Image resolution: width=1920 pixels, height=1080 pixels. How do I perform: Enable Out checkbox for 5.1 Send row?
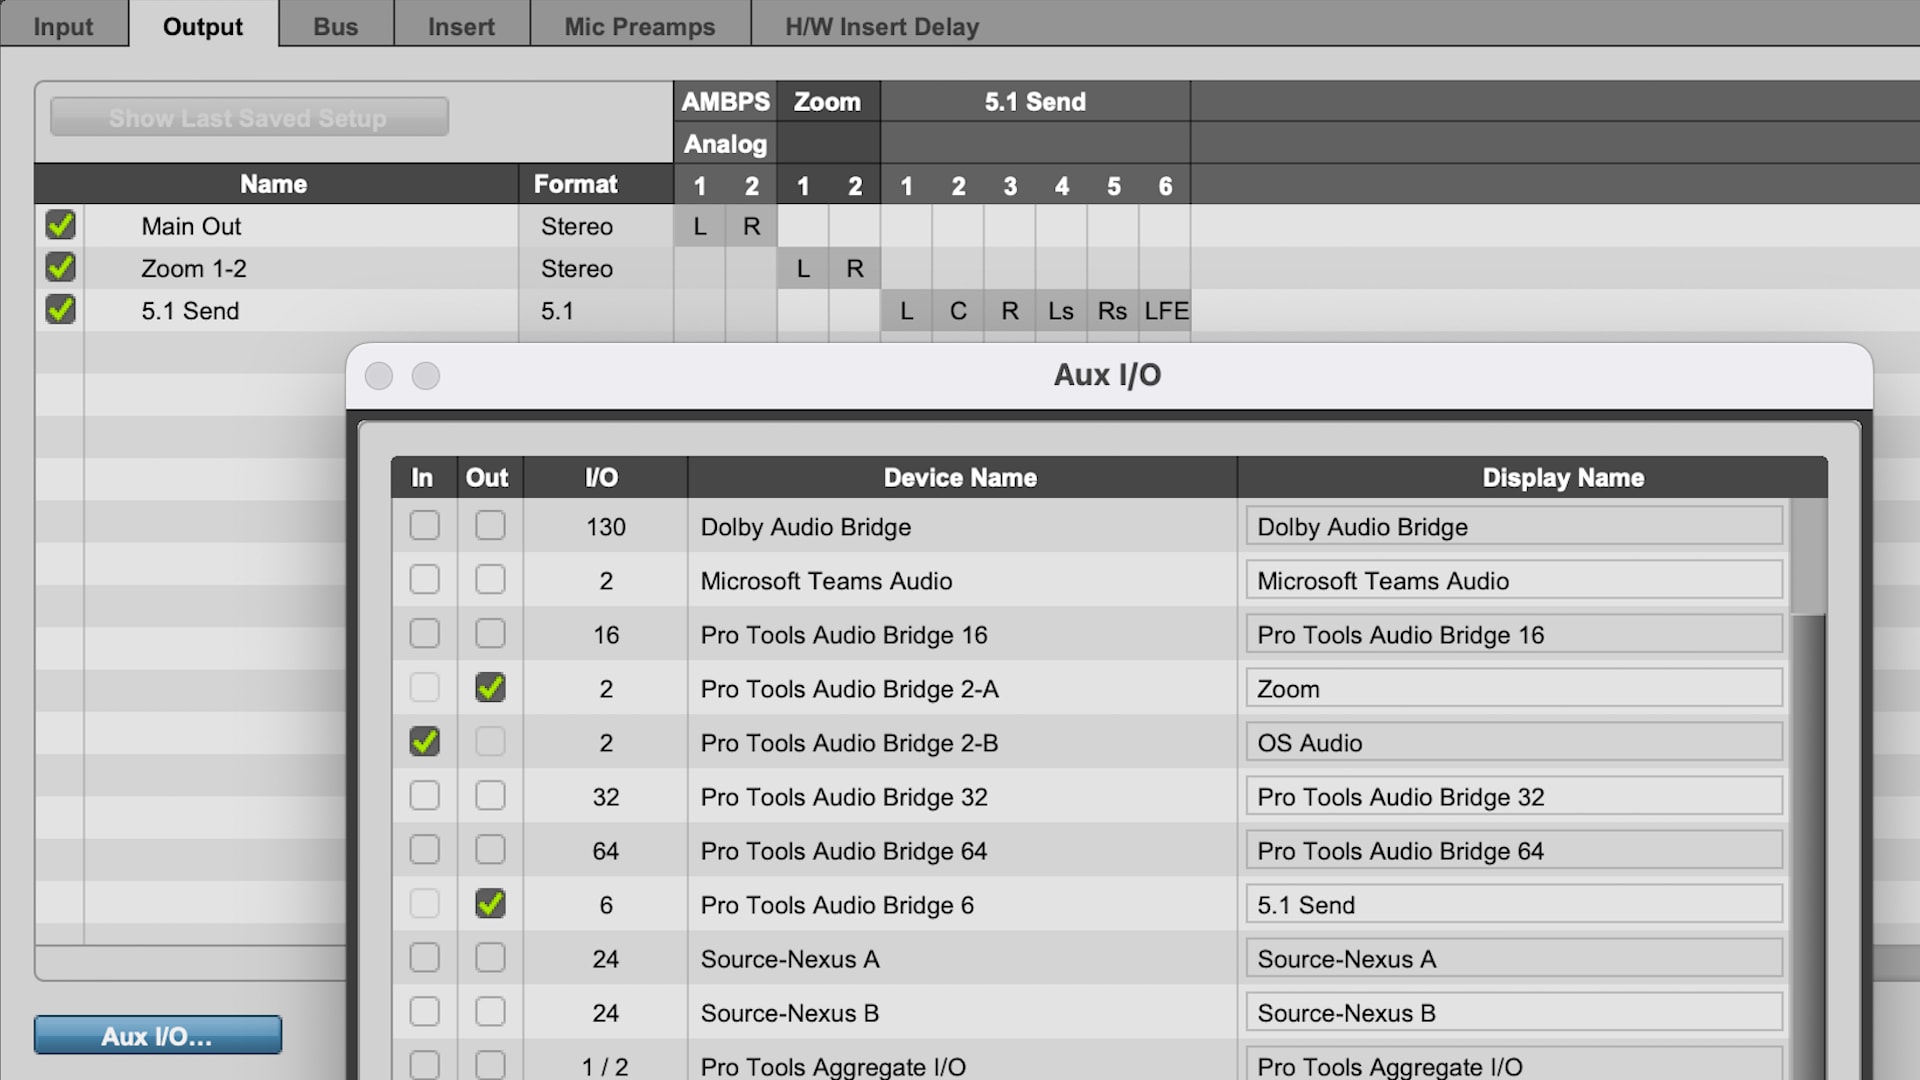coord(488,905)
